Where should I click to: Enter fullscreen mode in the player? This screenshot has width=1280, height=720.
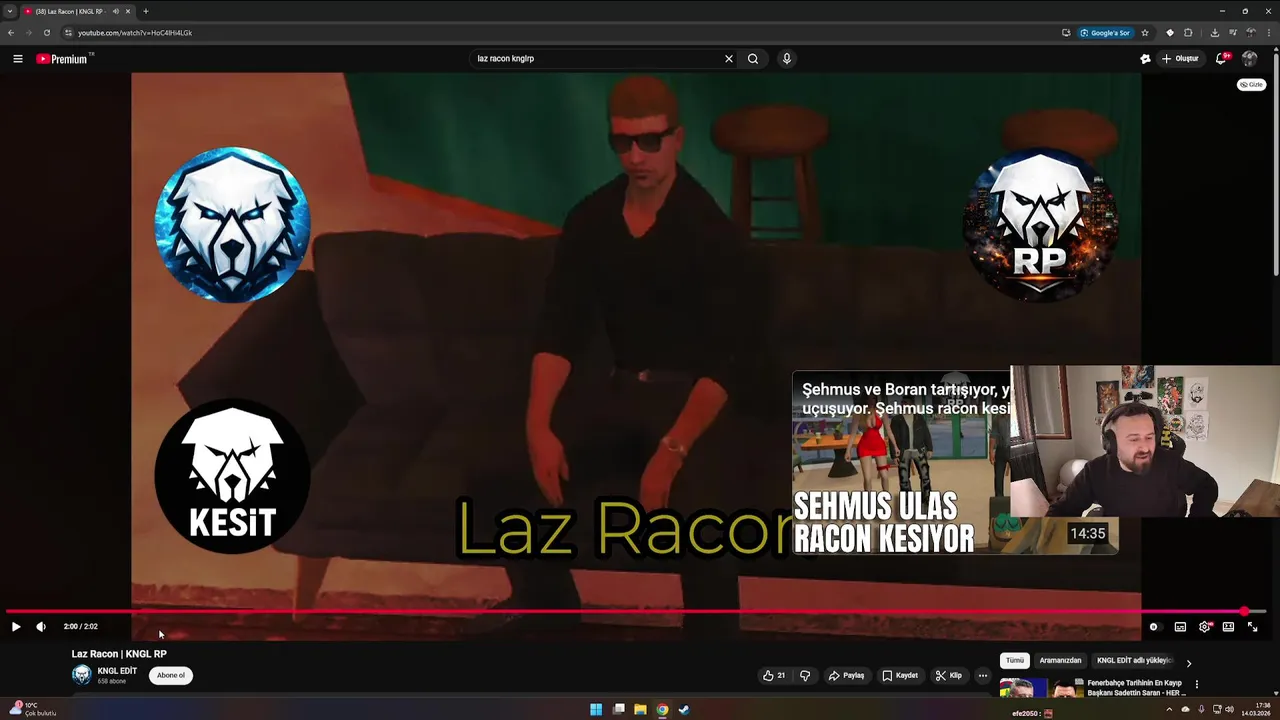click(x=1252, y=627)
